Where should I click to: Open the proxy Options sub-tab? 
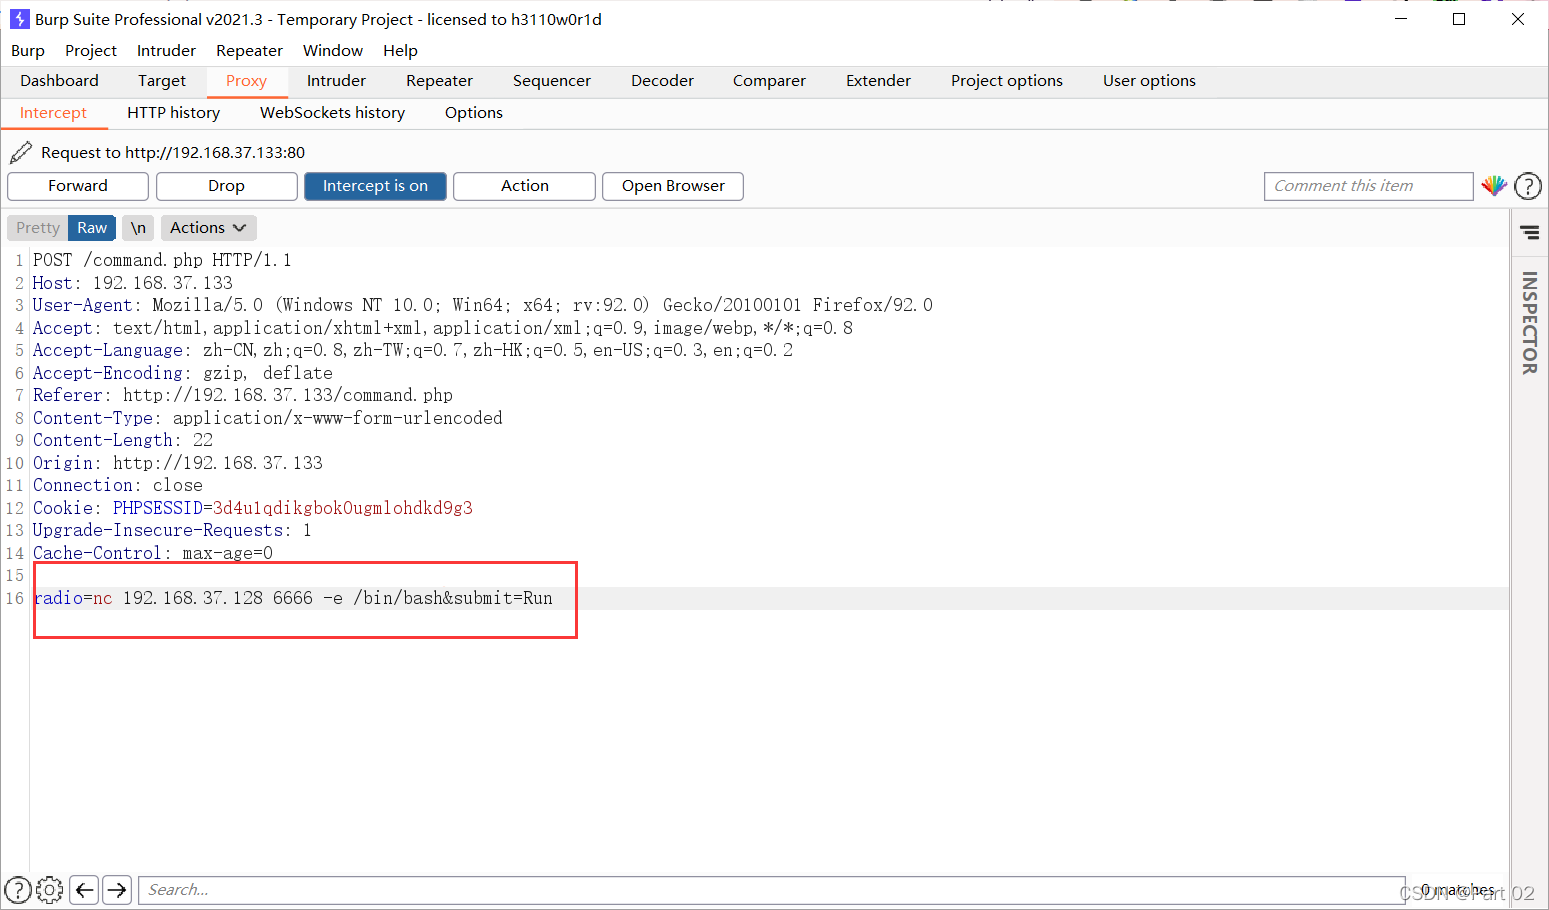coord(473,113)
